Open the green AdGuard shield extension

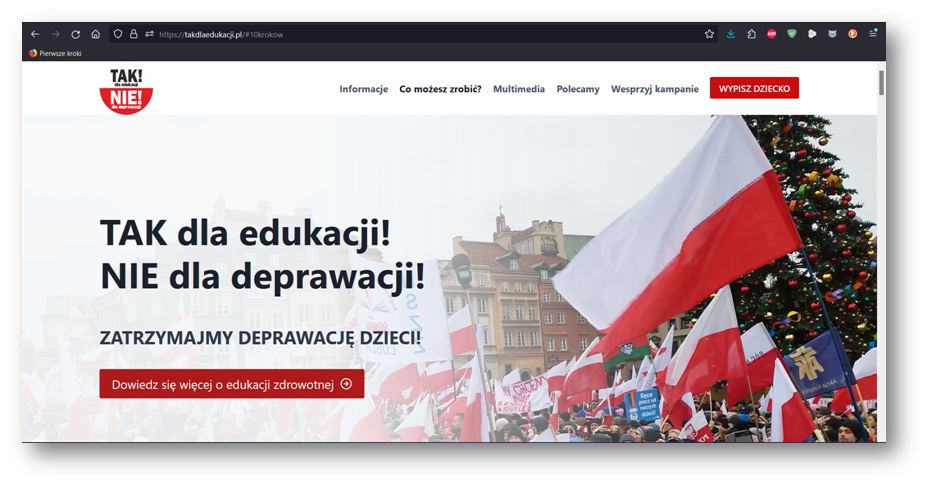[x=792, y=34]
